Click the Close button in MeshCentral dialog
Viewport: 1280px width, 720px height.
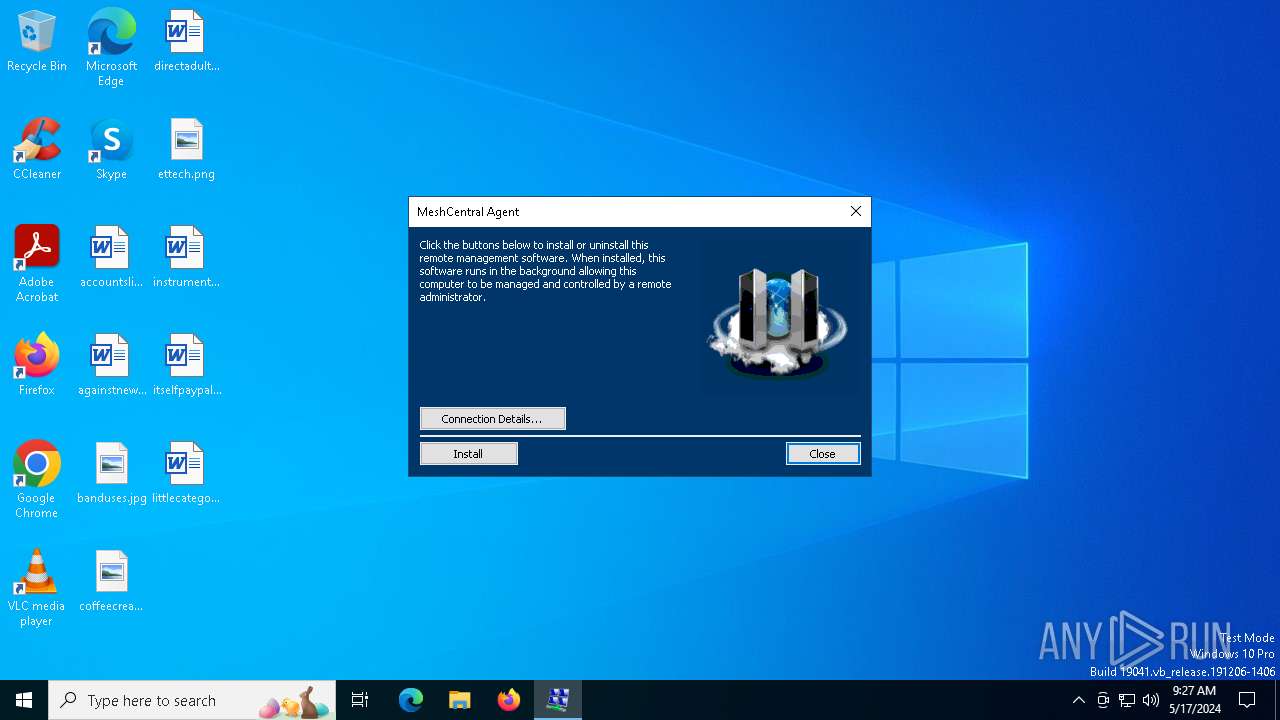pyautogui.click(x=822, y=454)
